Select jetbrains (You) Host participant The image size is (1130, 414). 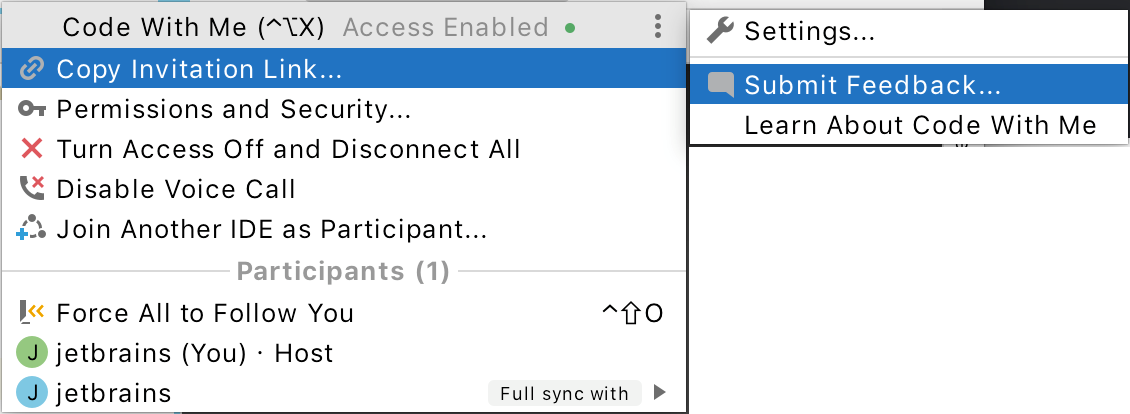coord(194,353)
